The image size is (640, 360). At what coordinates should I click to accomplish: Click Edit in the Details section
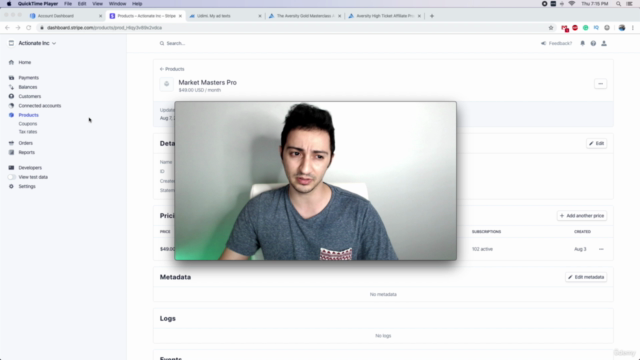coord(596,143)
